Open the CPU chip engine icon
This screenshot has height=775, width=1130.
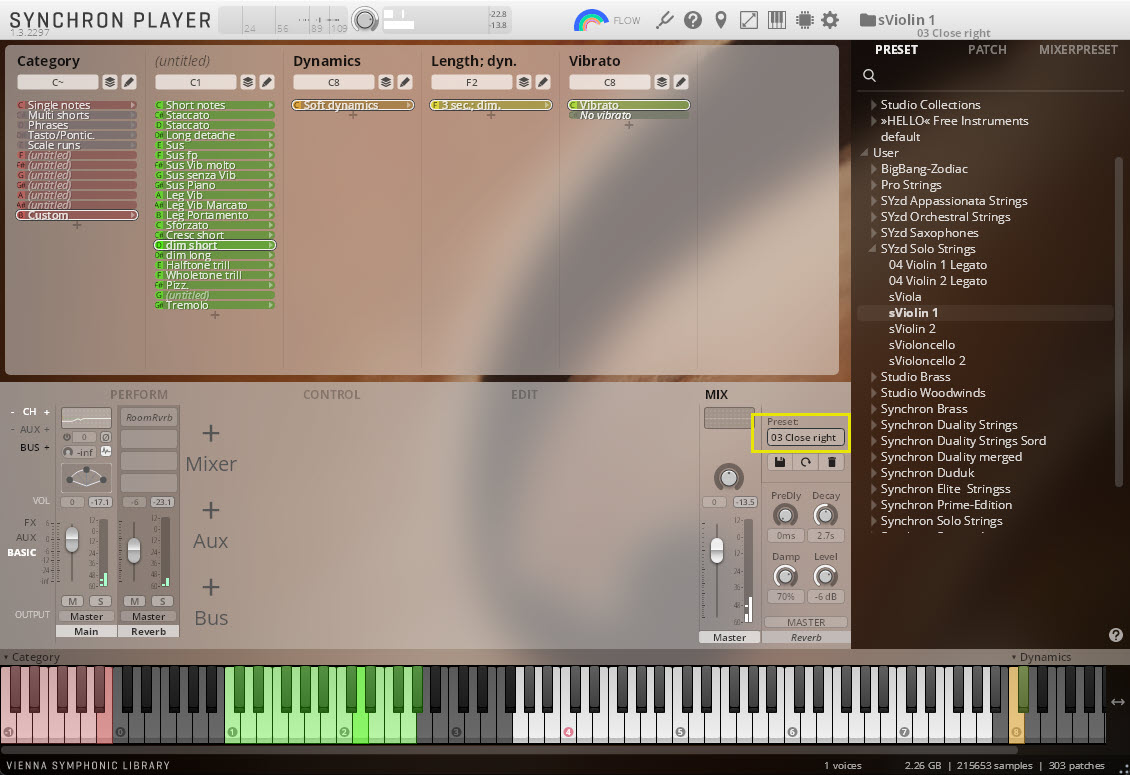(804, 20)
